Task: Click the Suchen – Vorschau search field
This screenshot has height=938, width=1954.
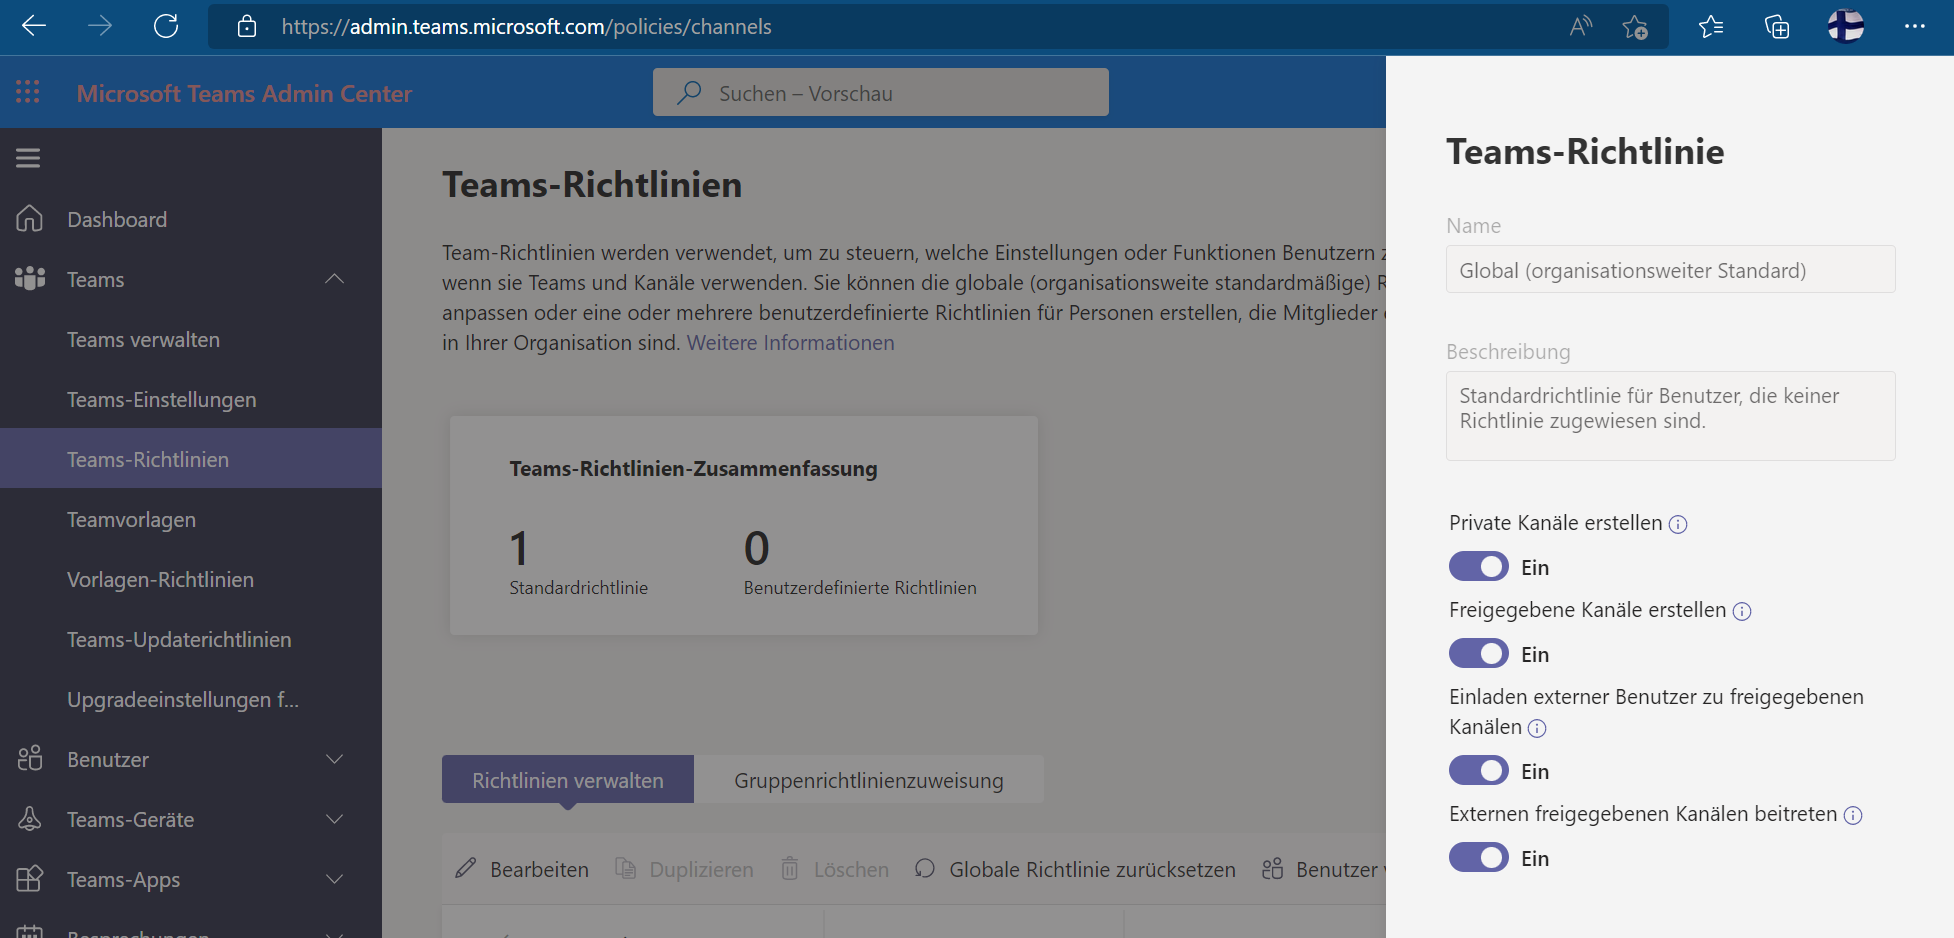Action: [x=881, y=92]
